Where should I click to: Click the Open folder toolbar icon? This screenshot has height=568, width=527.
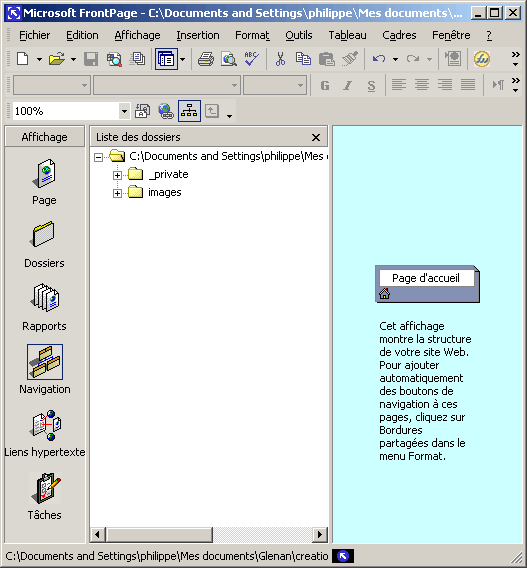[x=57, y=59]
